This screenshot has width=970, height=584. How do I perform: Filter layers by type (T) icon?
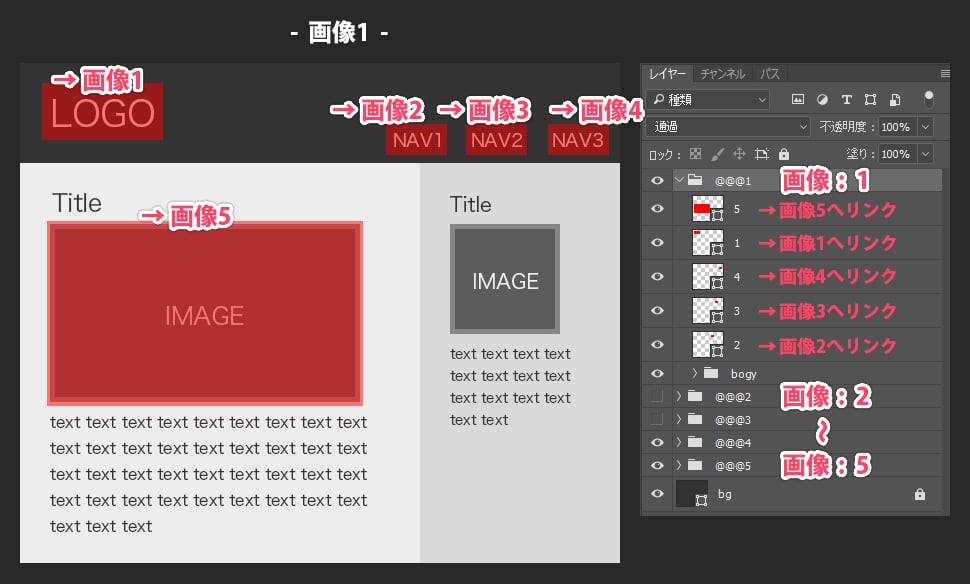(847, 100)
